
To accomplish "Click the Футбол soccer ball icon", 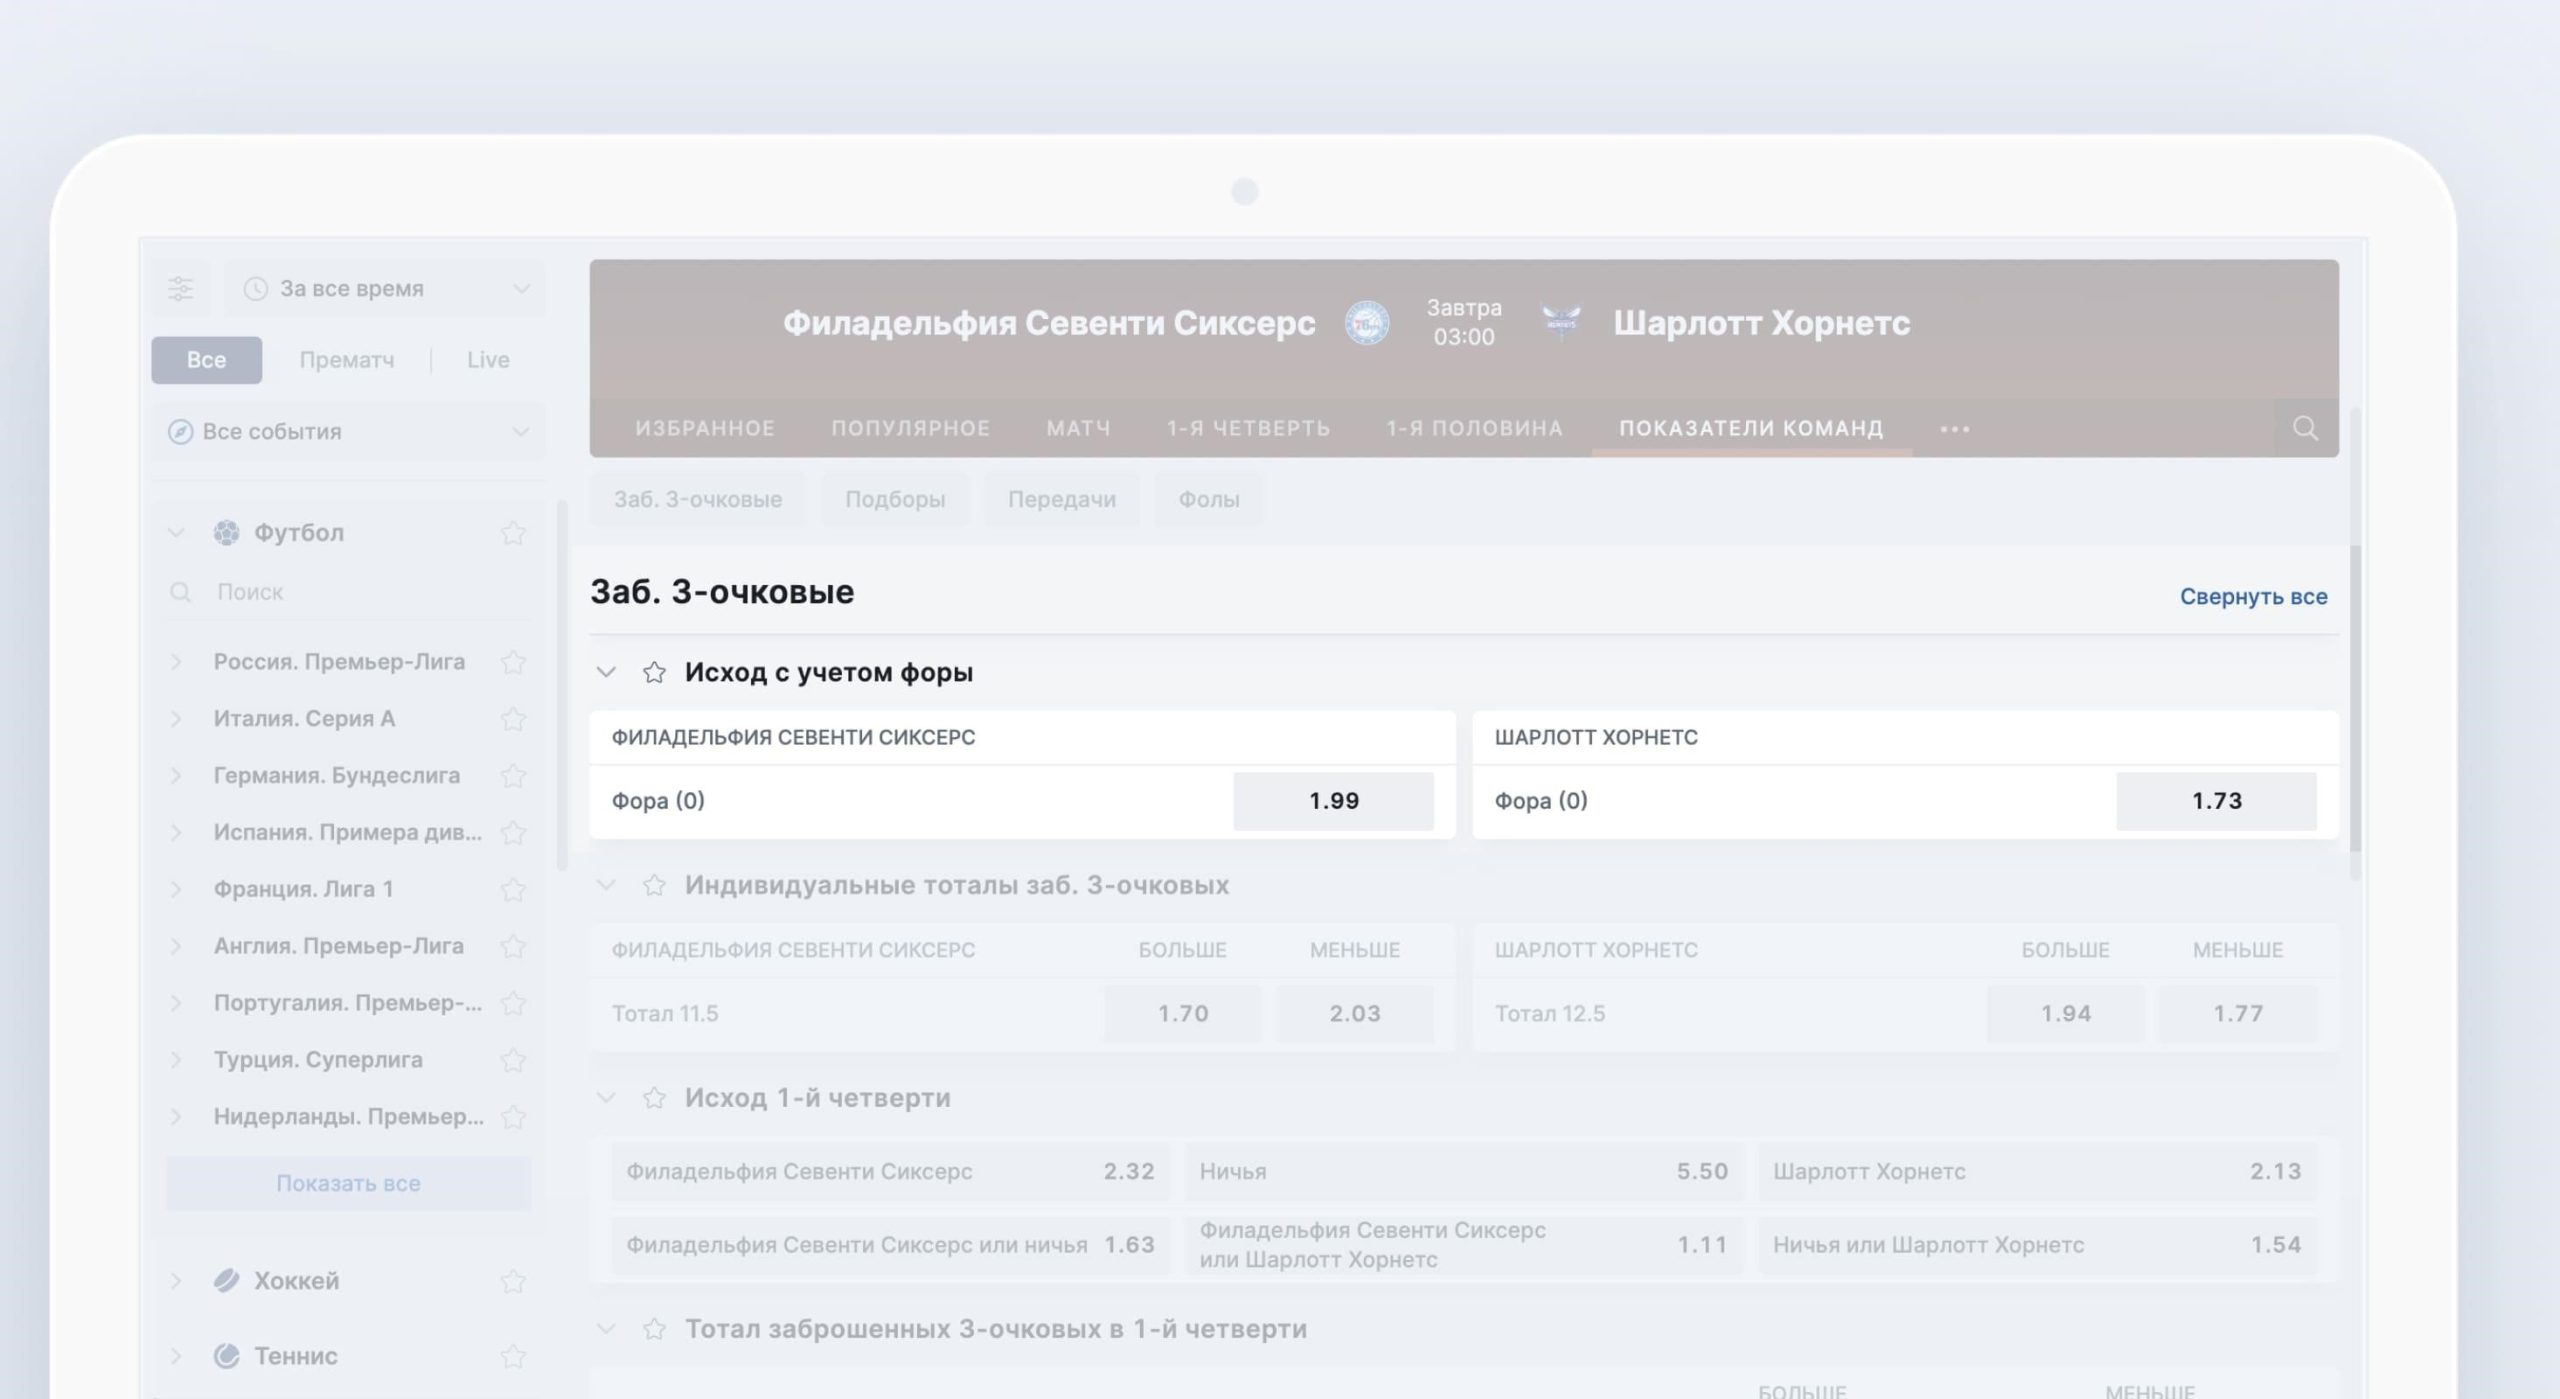I will (x=227, y=533).
